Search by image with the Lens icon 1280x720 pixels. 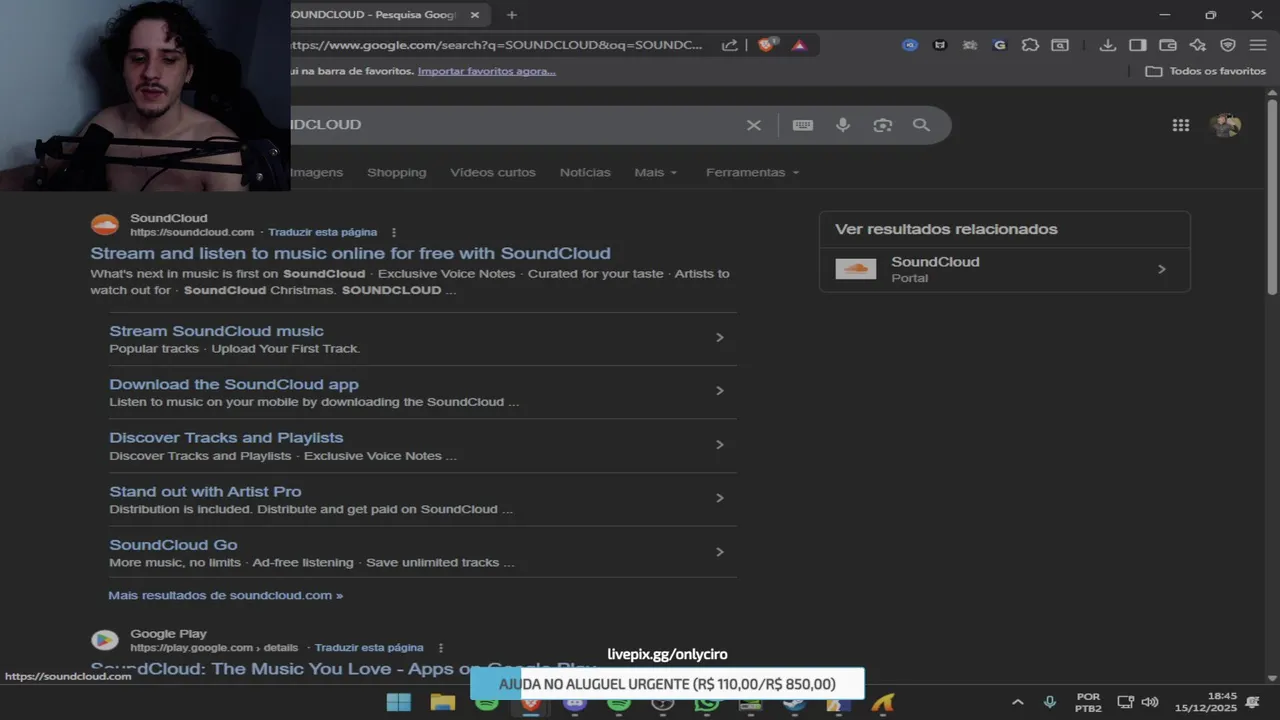coord(882,125)
